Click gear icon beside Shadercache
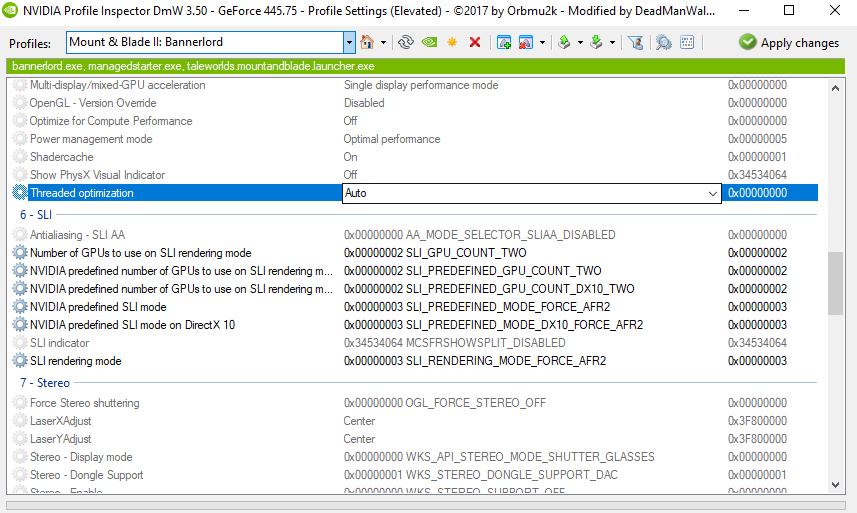This screenshot has width=857, height=513. pyautogui.click(x=20, y=157)
